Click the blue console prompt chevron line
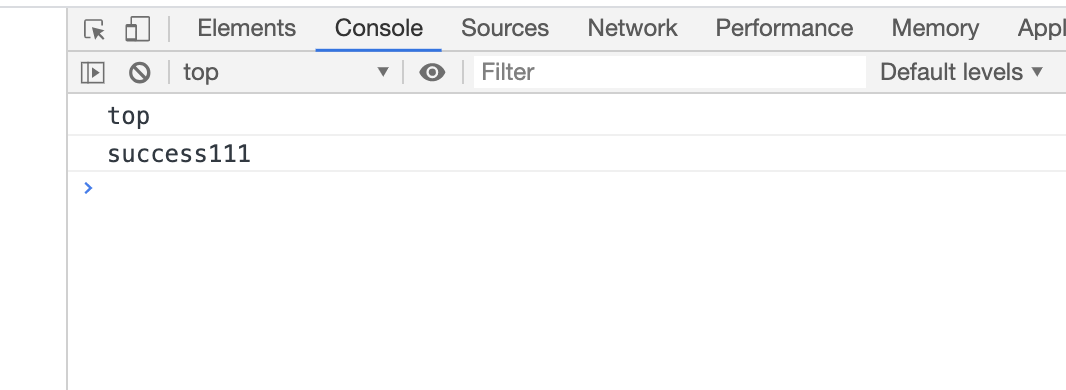Screen dimensions: 1066x390 pyautogui.click(x=567, y=188)
